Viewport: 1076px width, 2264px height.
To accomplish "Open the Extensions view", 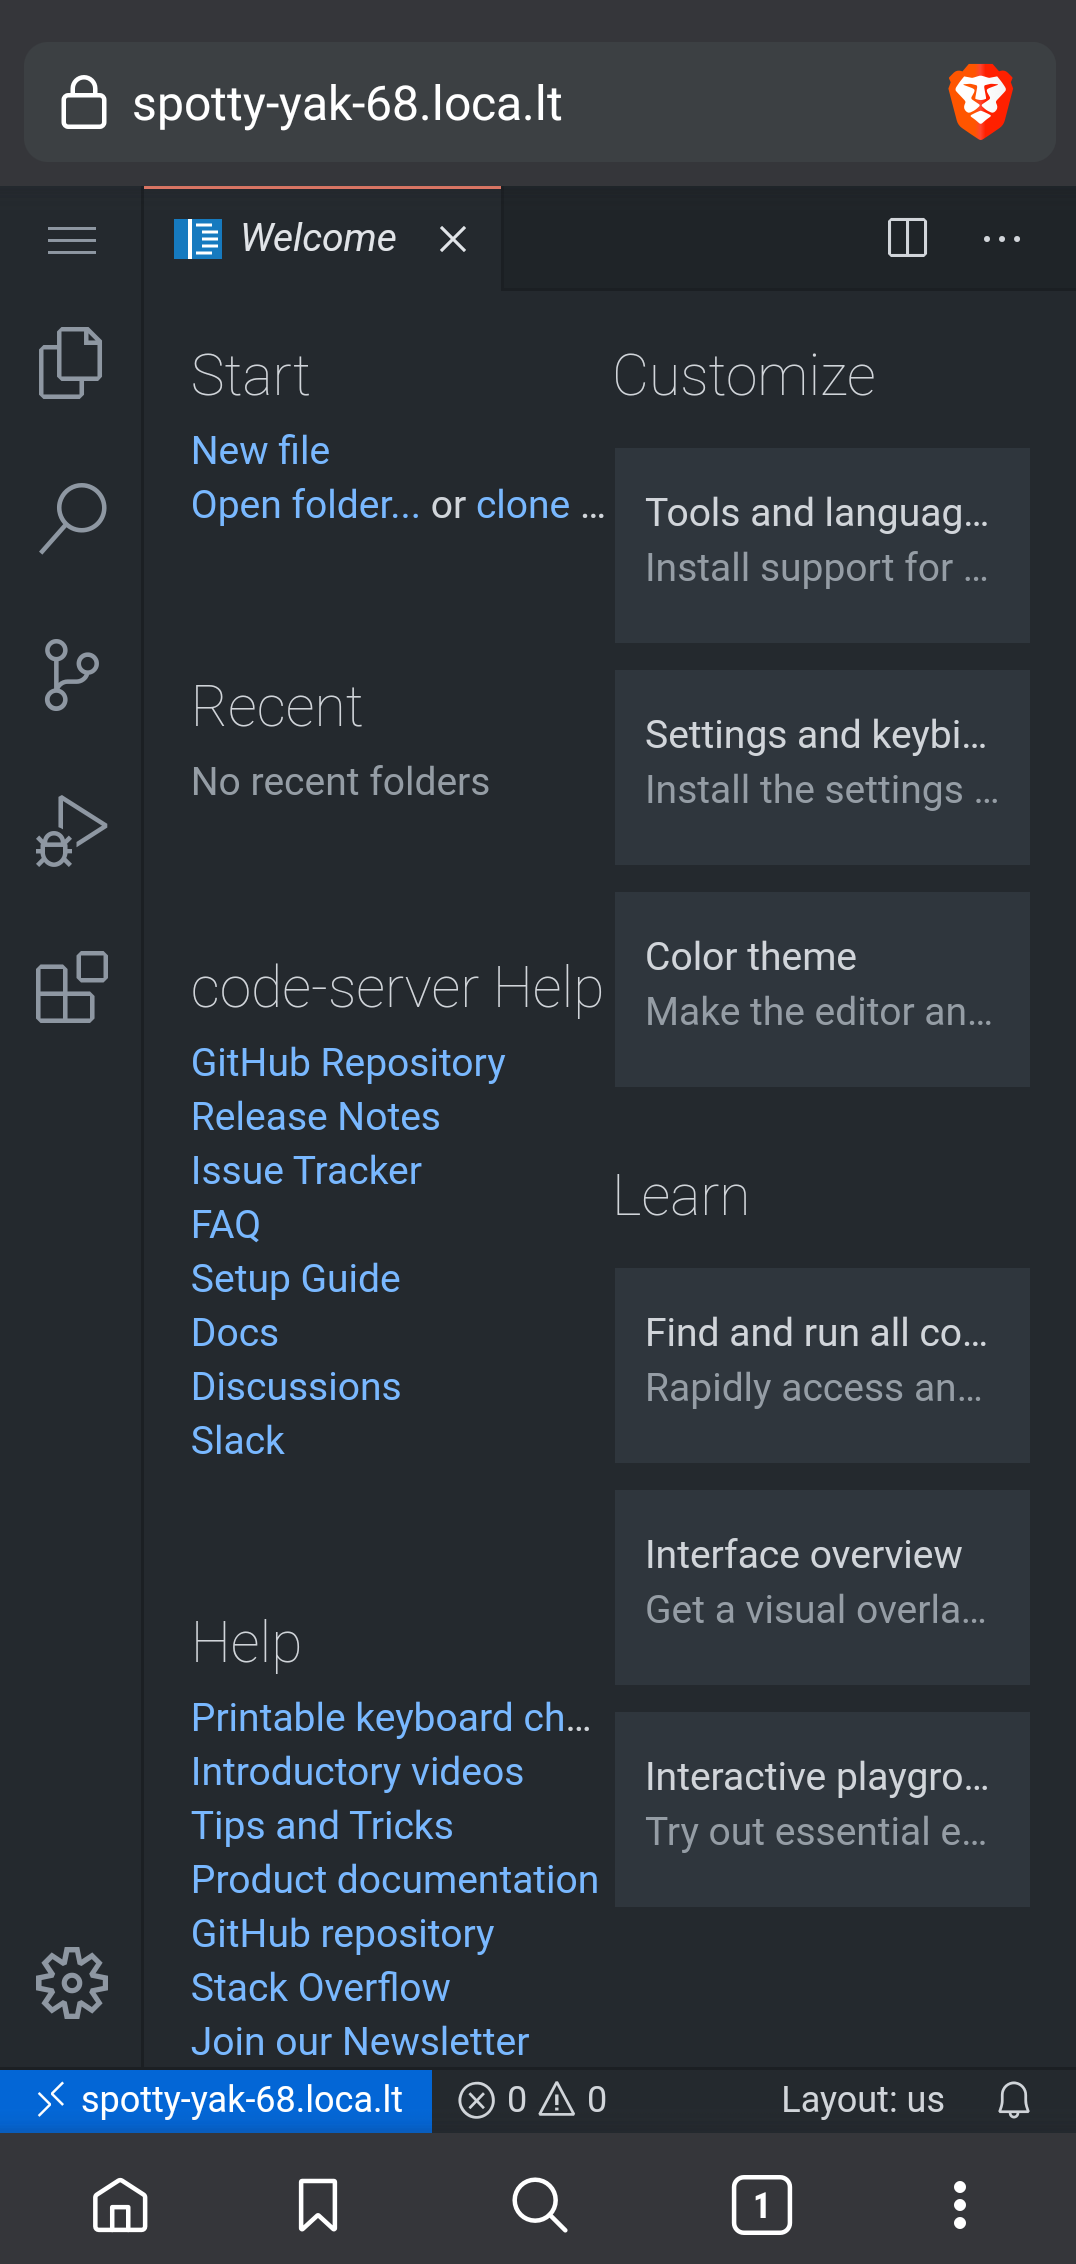I will 71,987.
